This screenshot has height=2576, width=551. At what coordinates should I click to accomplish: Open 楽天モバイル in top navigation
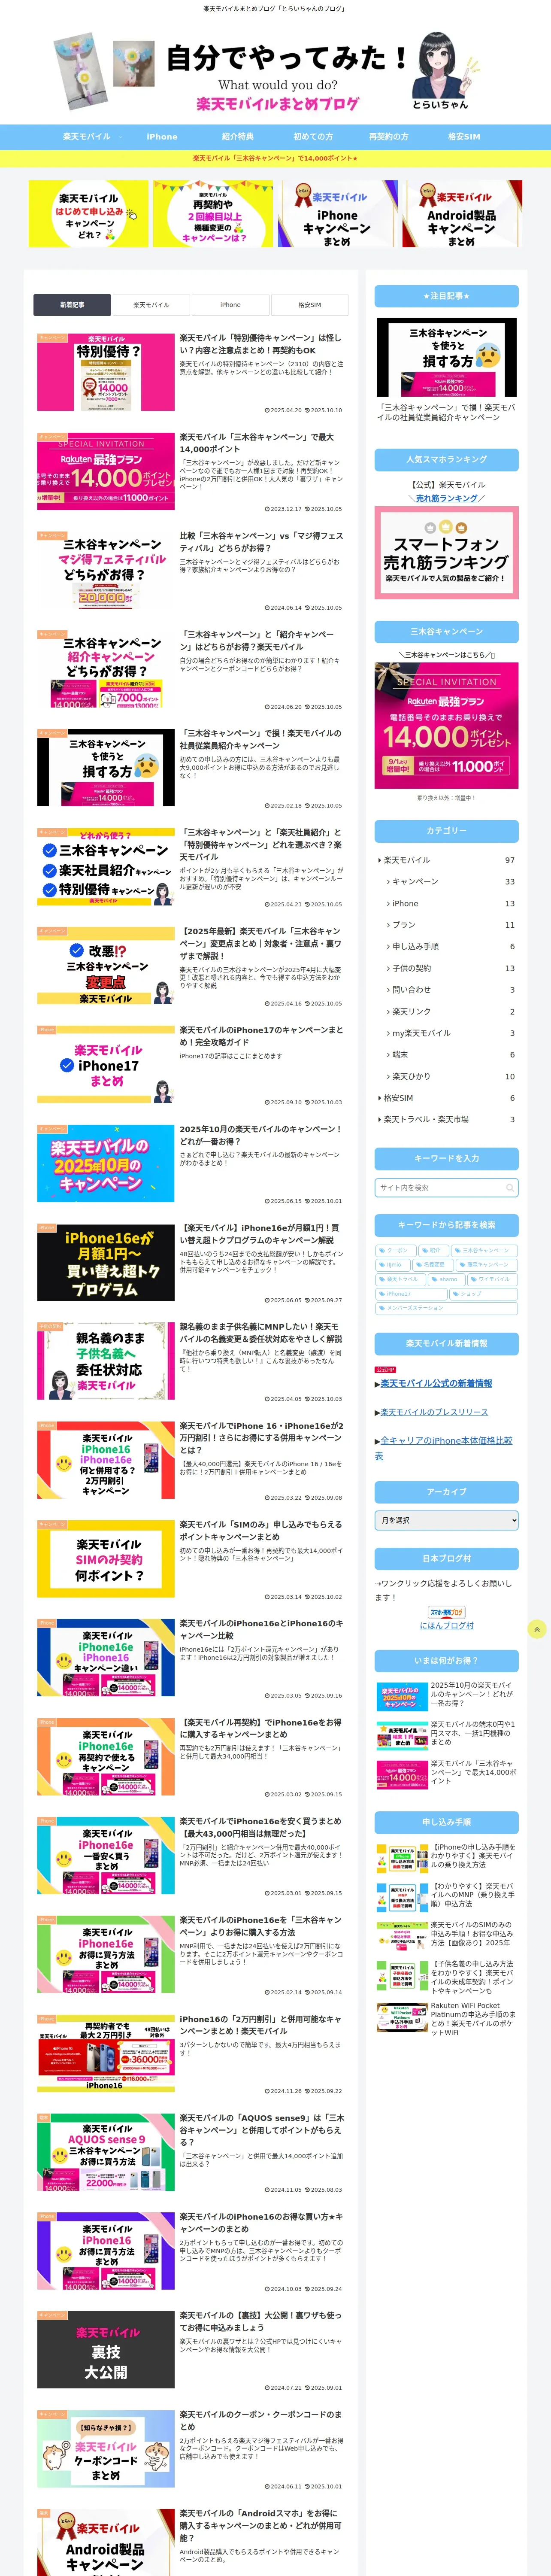coord(87,136)
